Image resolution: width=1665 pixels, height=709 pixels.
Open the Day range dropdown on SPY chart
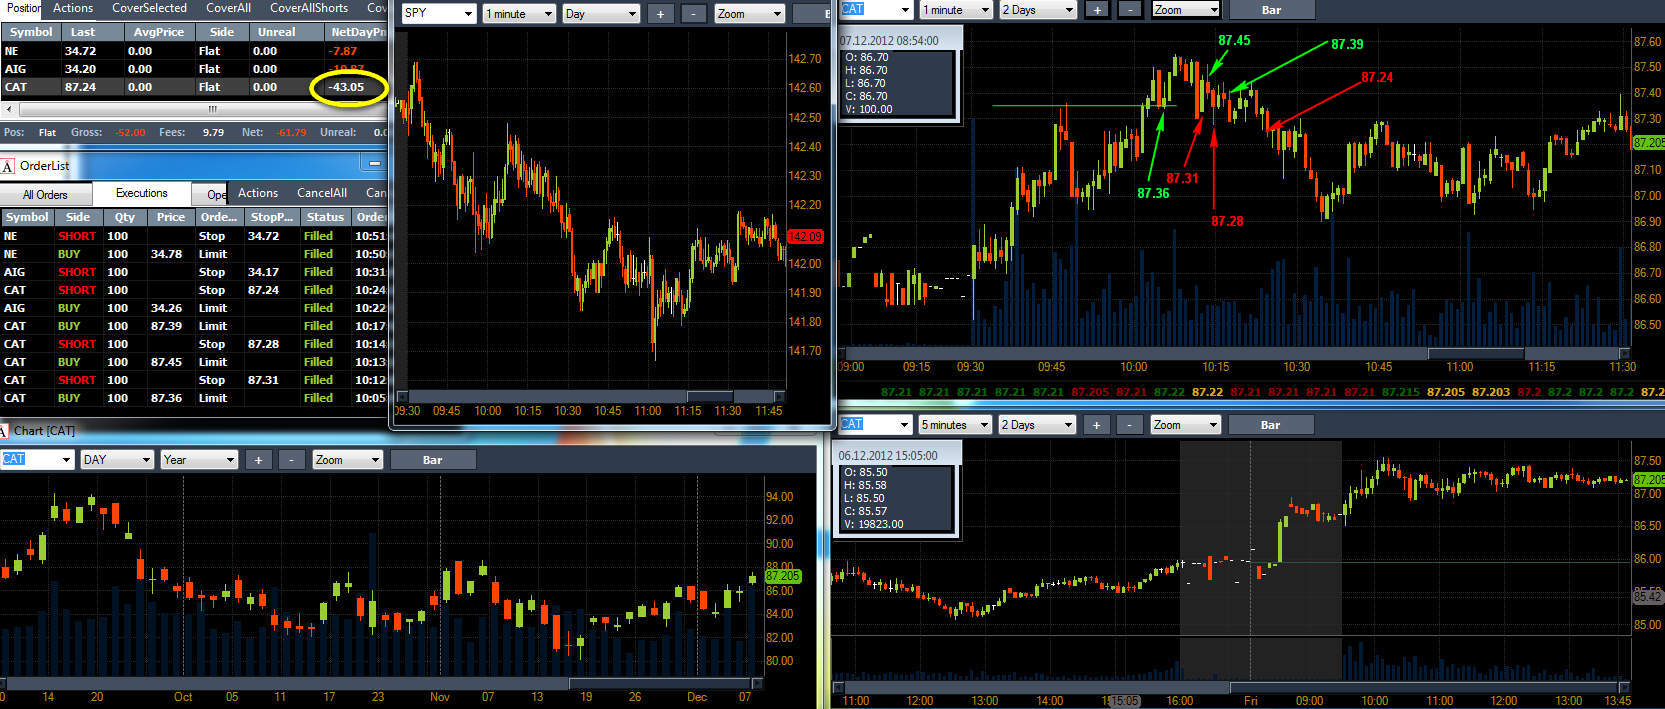[601, 14]
